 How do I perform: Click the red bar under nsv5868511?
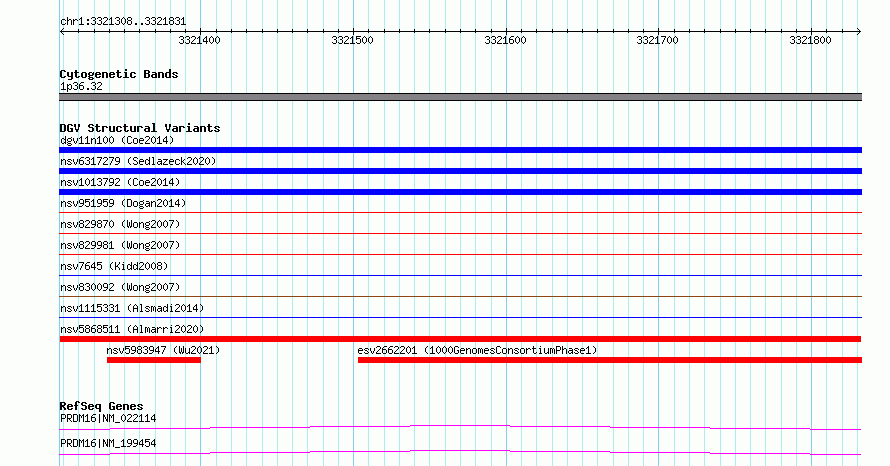(460, 339)
